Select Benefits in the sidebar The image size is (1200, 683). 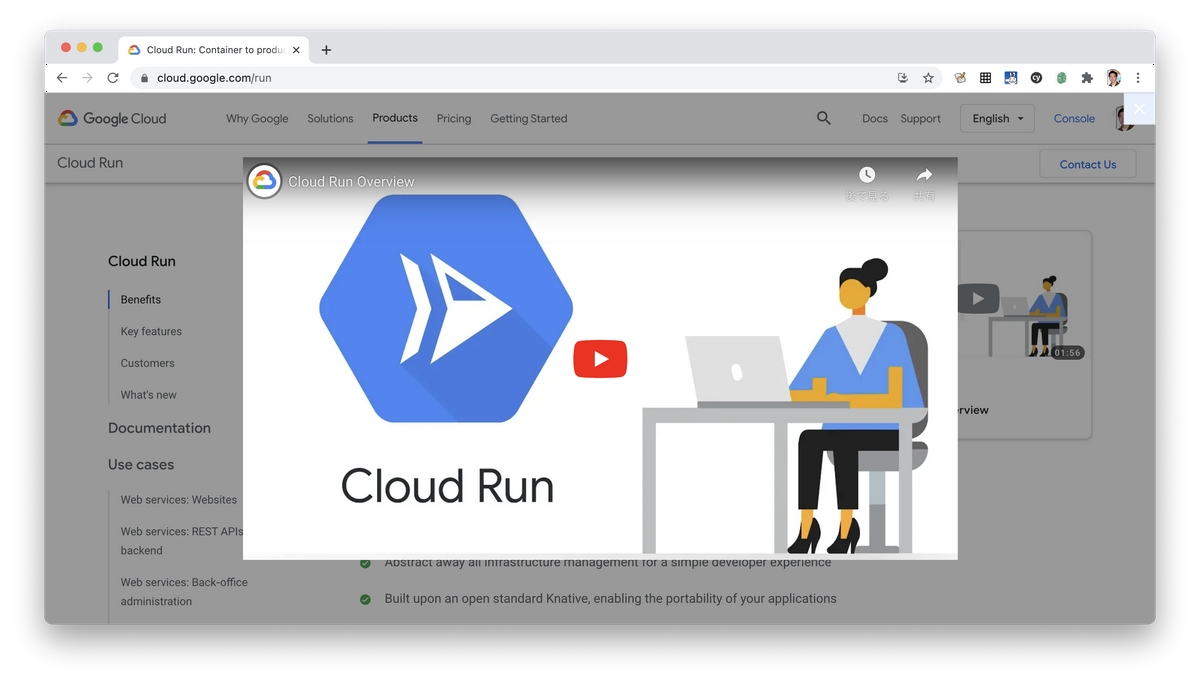click(x=141, y=299)
